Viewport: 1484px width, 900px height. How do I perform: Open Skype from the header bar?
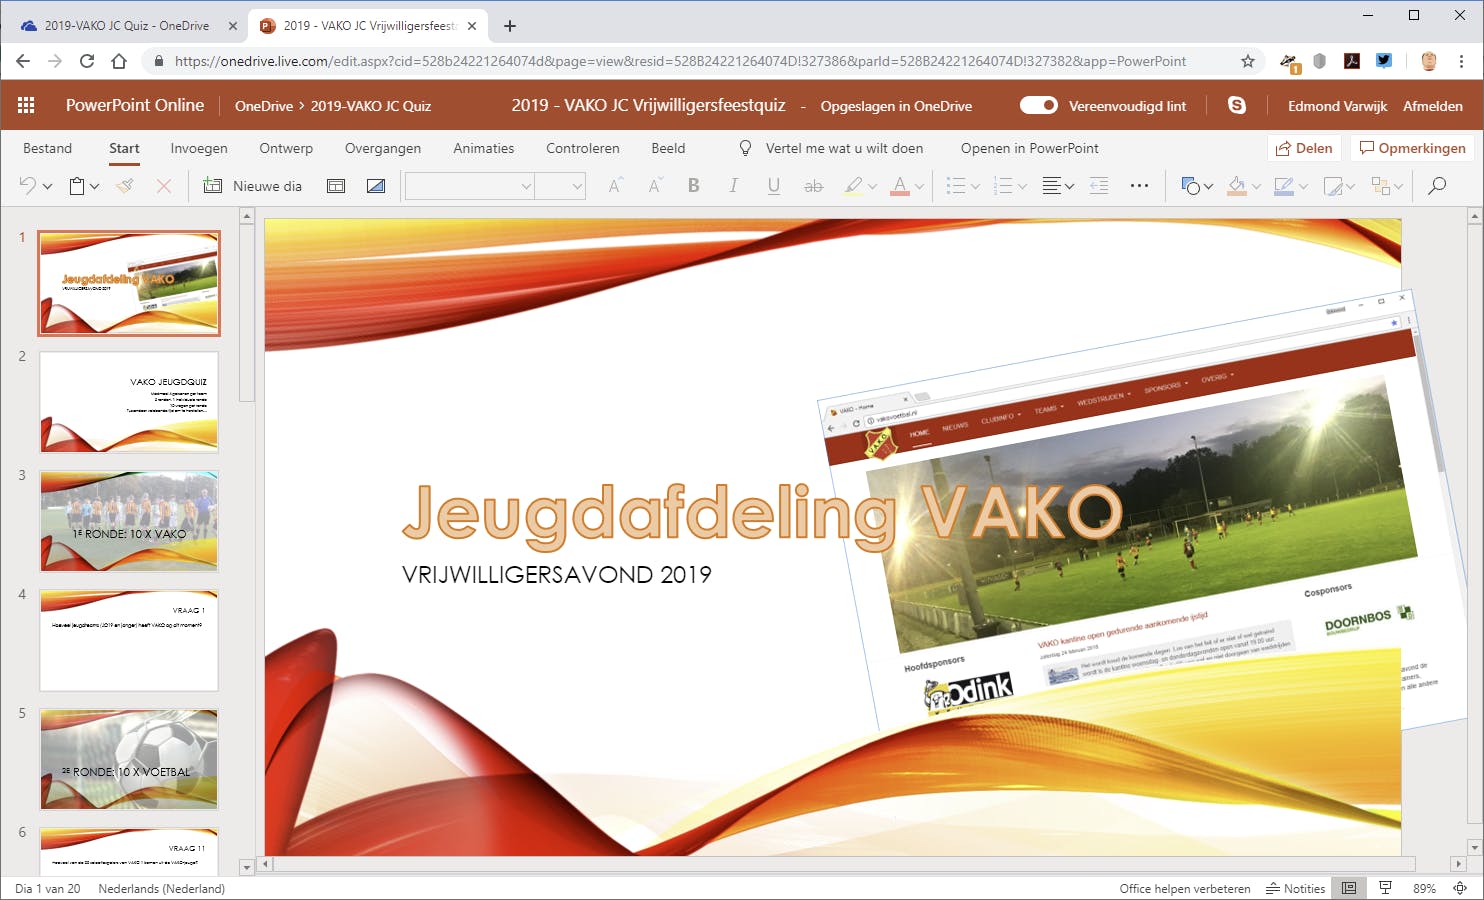[x=1237, y=105]
